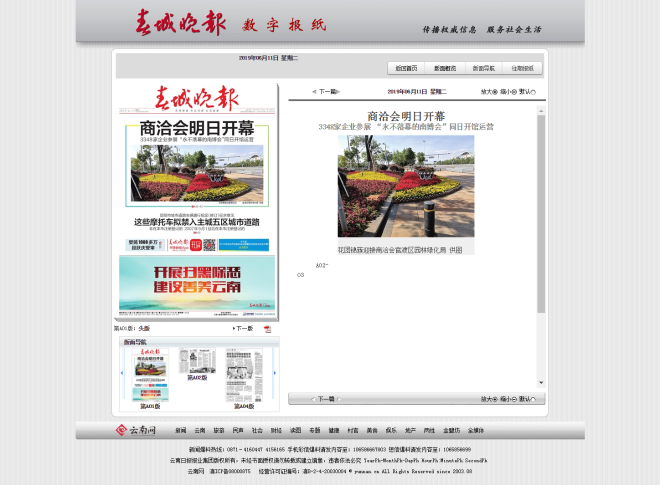
Task: Click the 商洽会明日开幕 article title in the reading pane
Action: [406, 116]
